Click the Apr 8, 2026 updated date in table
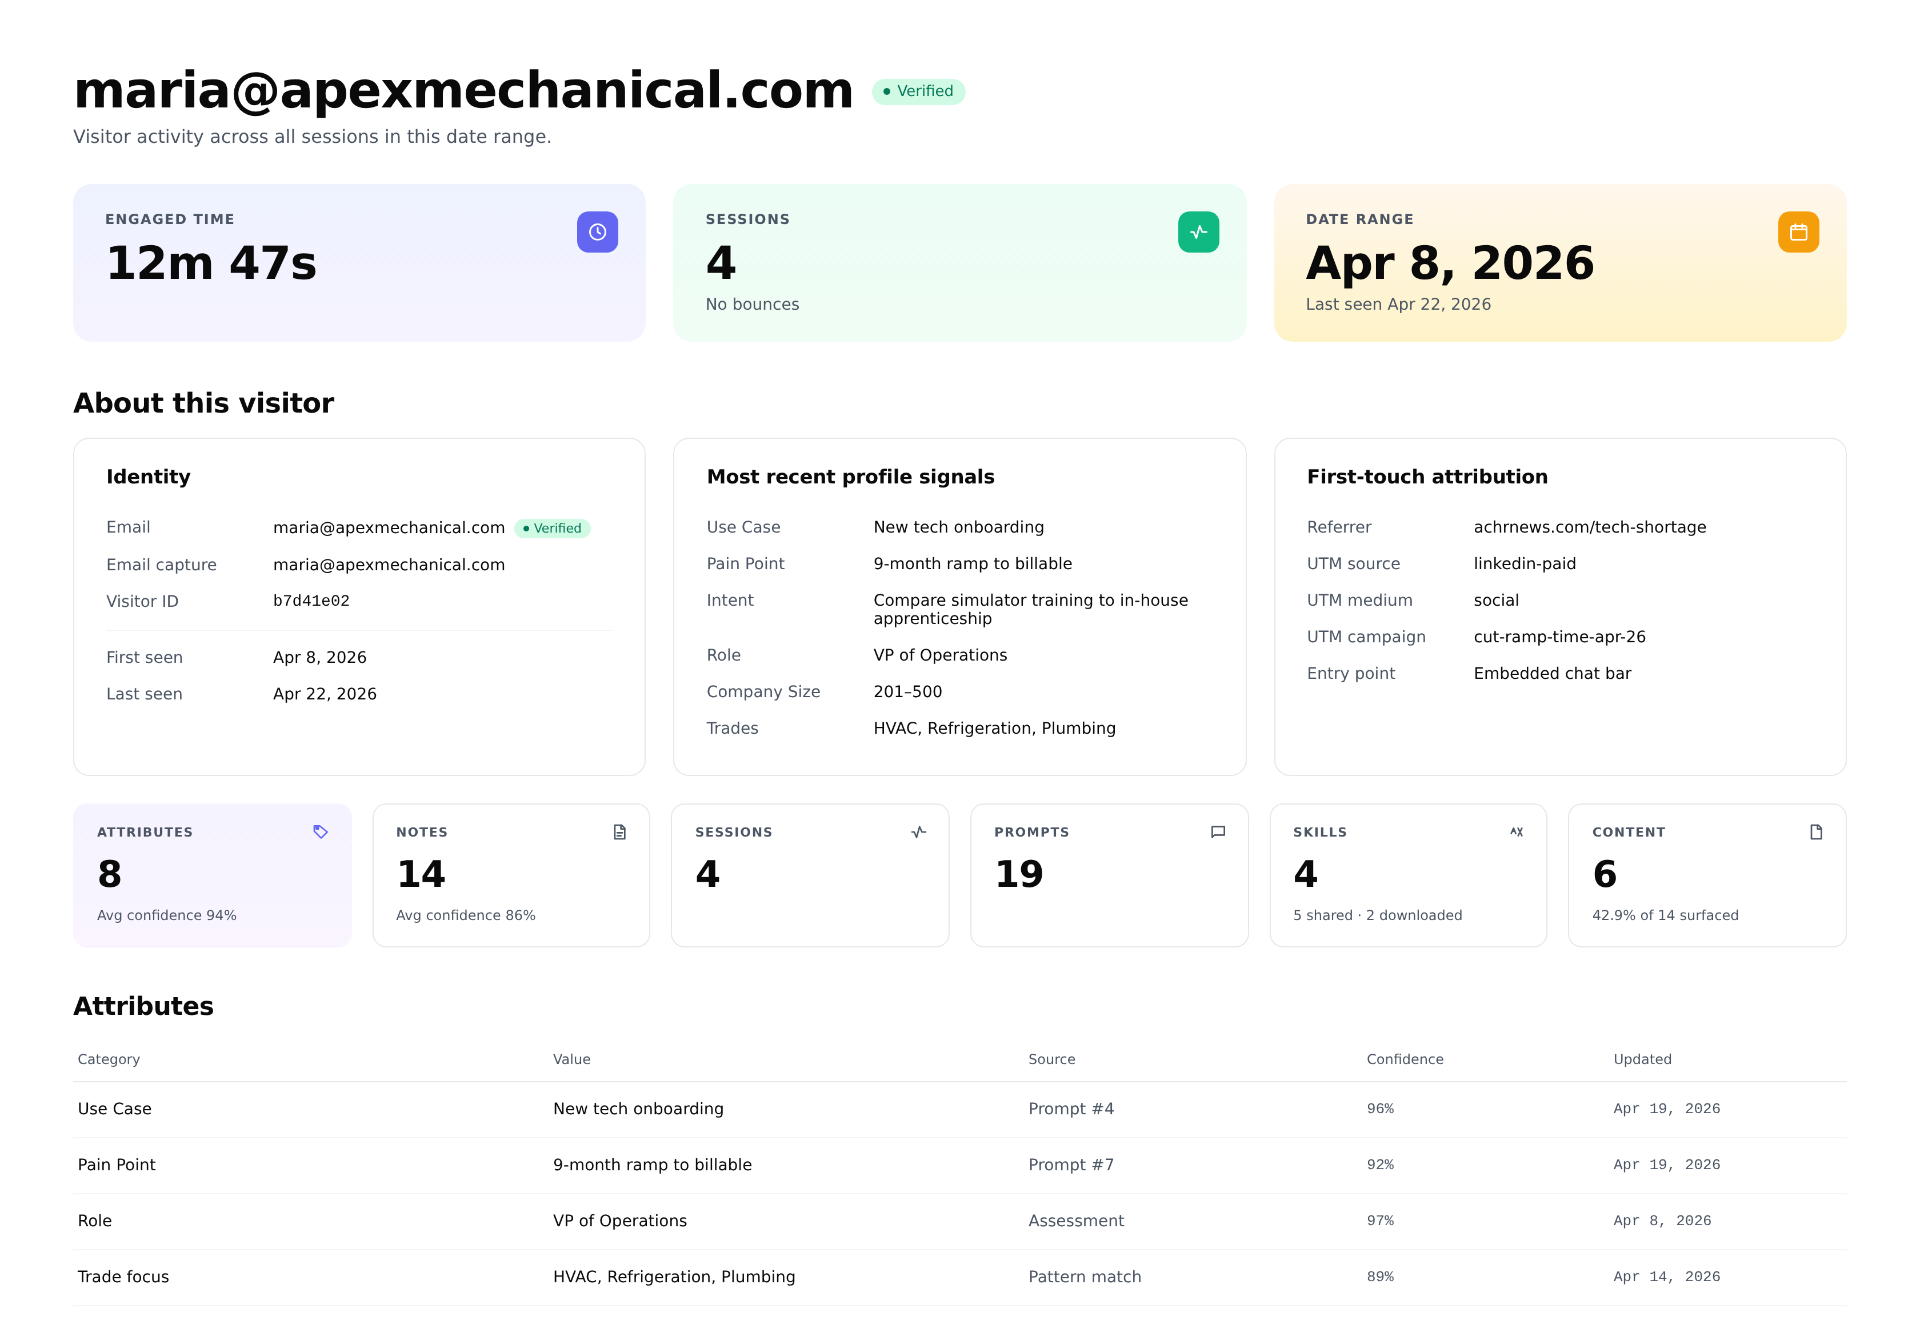The image size is (1920, 1324). pyautogui.click(x=1662, y=1221)
